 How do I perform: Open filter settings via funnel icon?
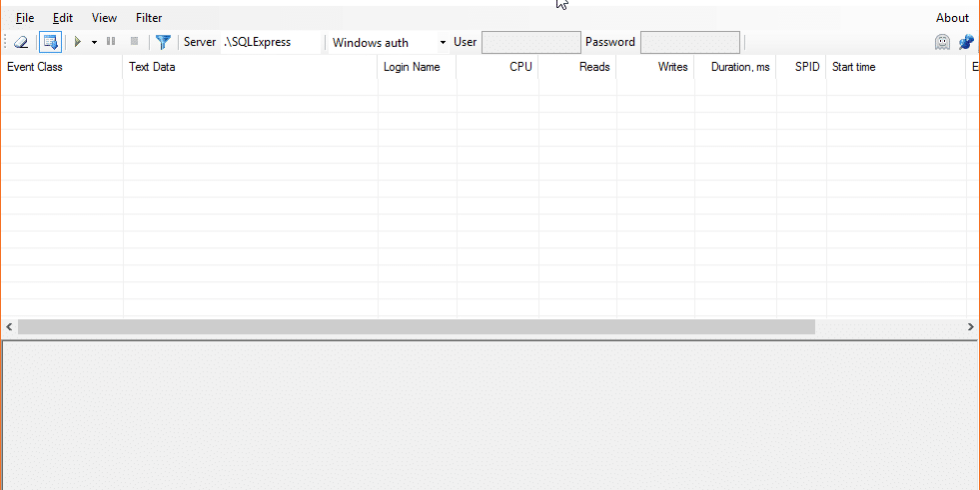[x=163, y=42]
